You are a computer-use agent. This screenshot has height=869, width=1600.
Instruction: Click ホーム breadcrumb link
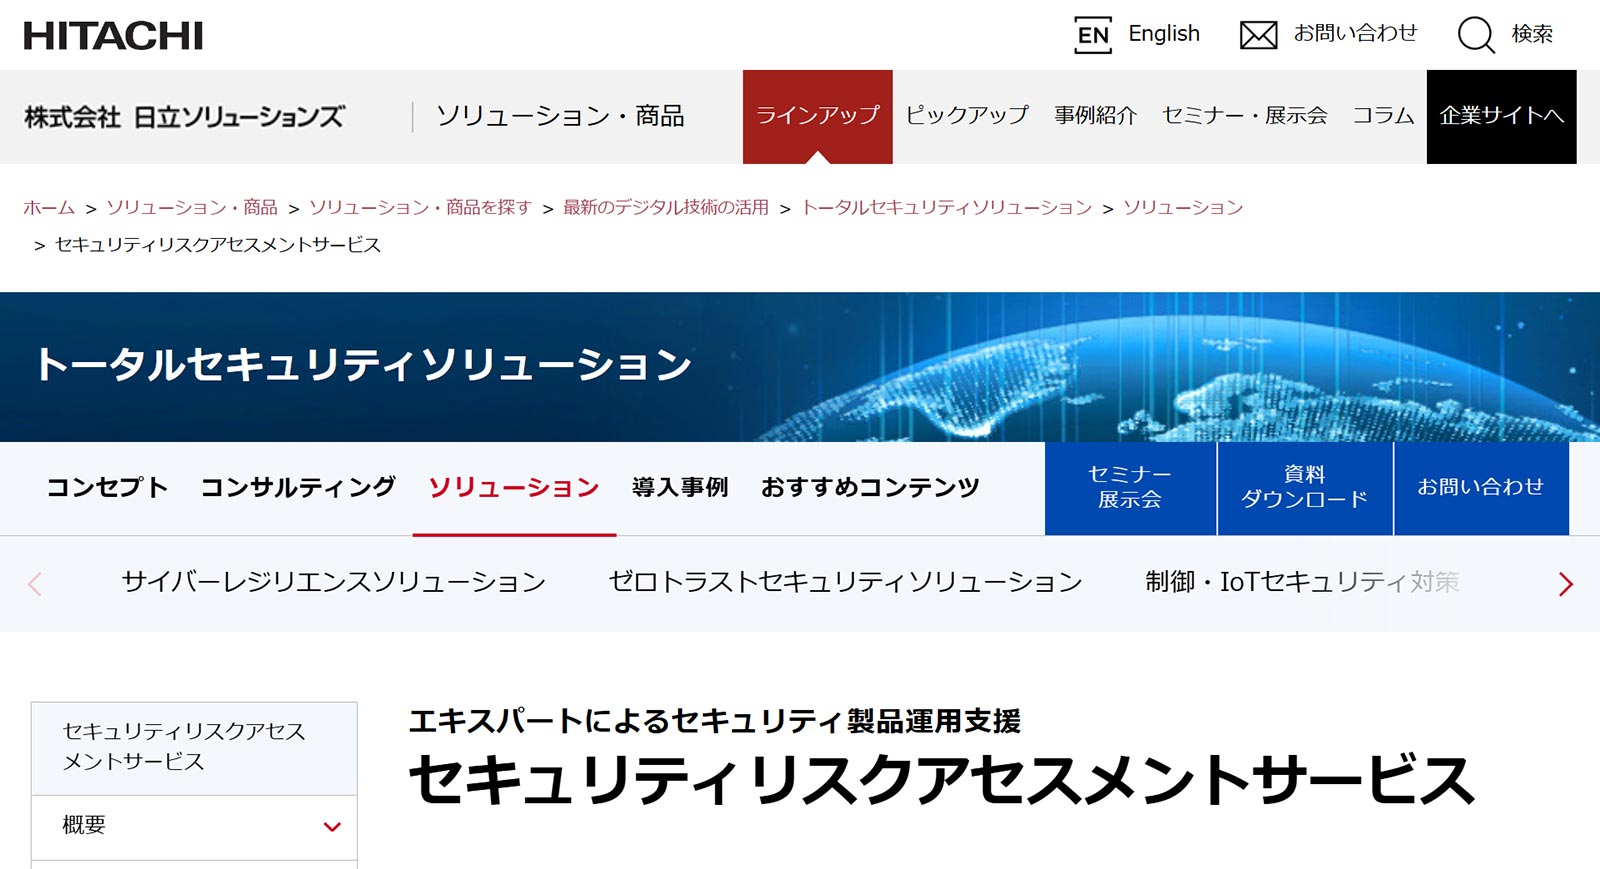[x=49, y=207]
